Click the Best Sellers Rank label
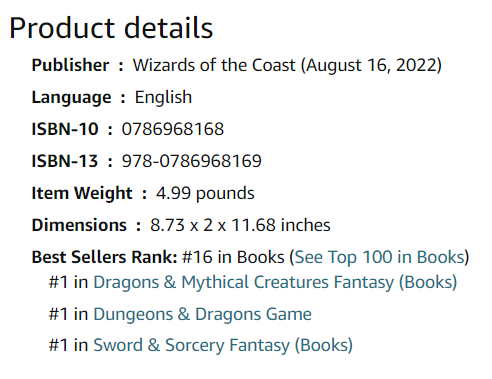492x379 pixels. pos(104,257)
